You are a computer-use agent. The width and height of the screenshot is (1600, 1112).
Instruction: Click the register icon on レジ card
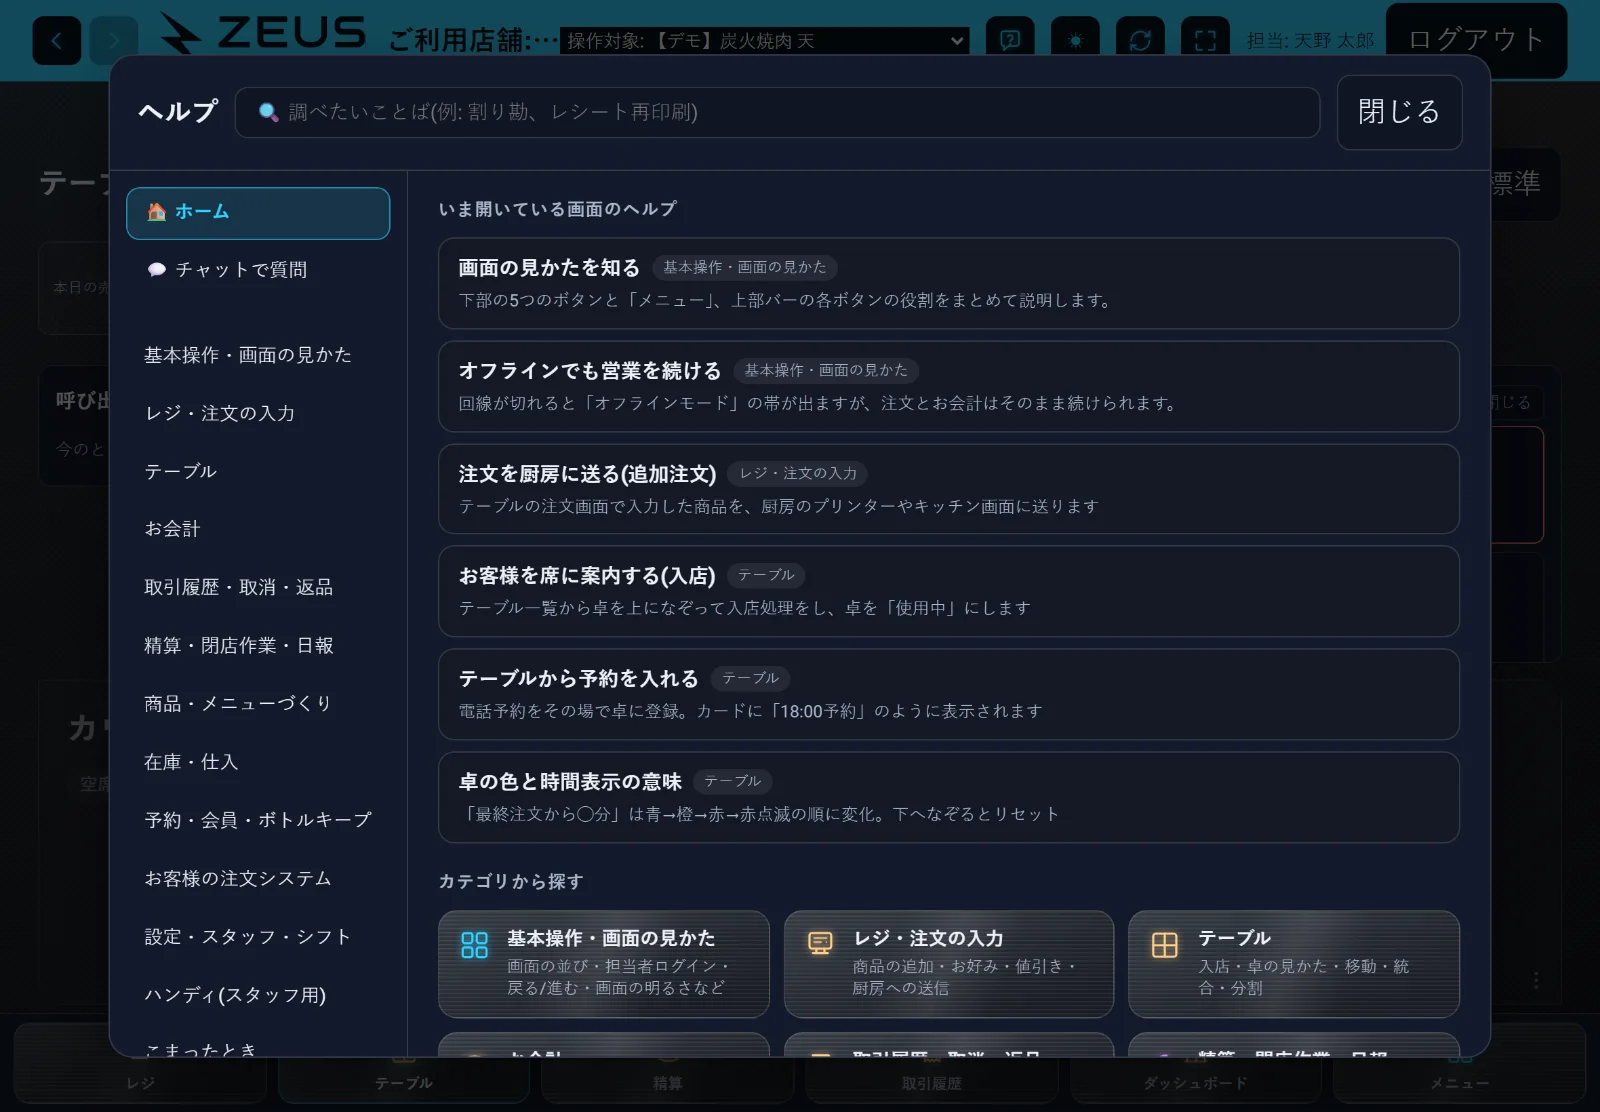[820, 943]
